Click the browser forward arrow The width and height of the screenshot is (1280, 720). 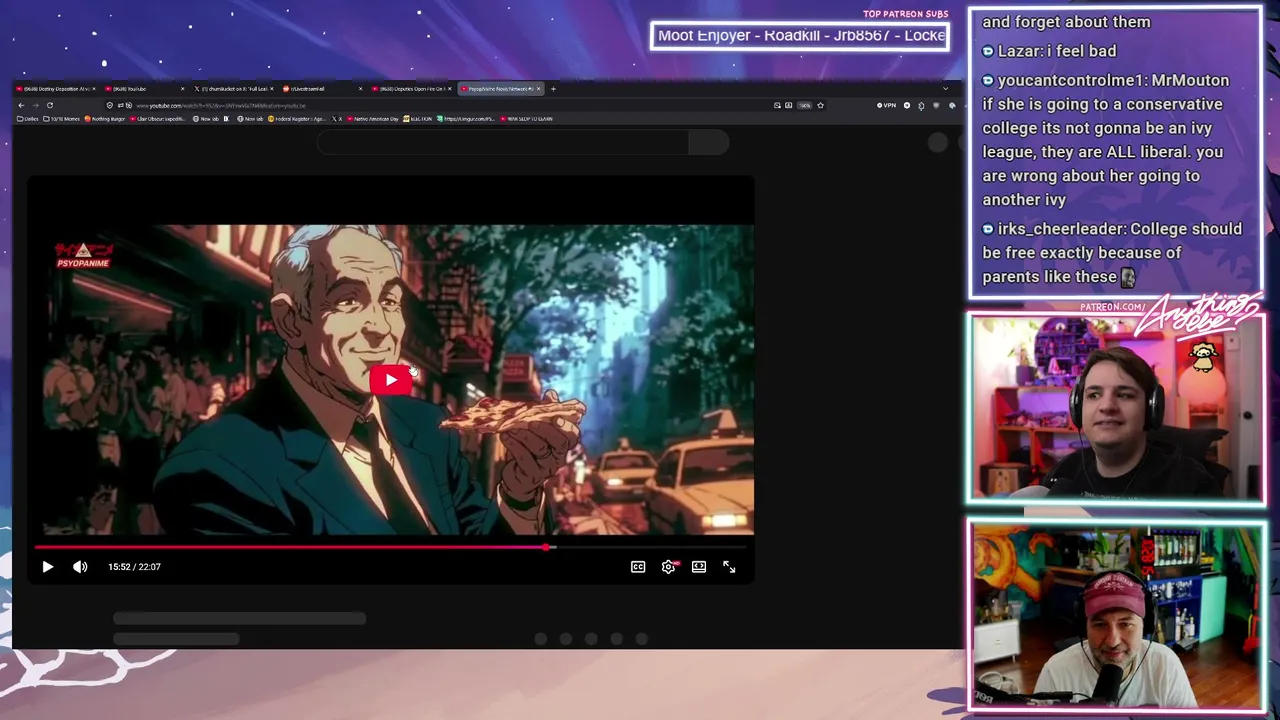pyautogui.click(x=35, y=105)
